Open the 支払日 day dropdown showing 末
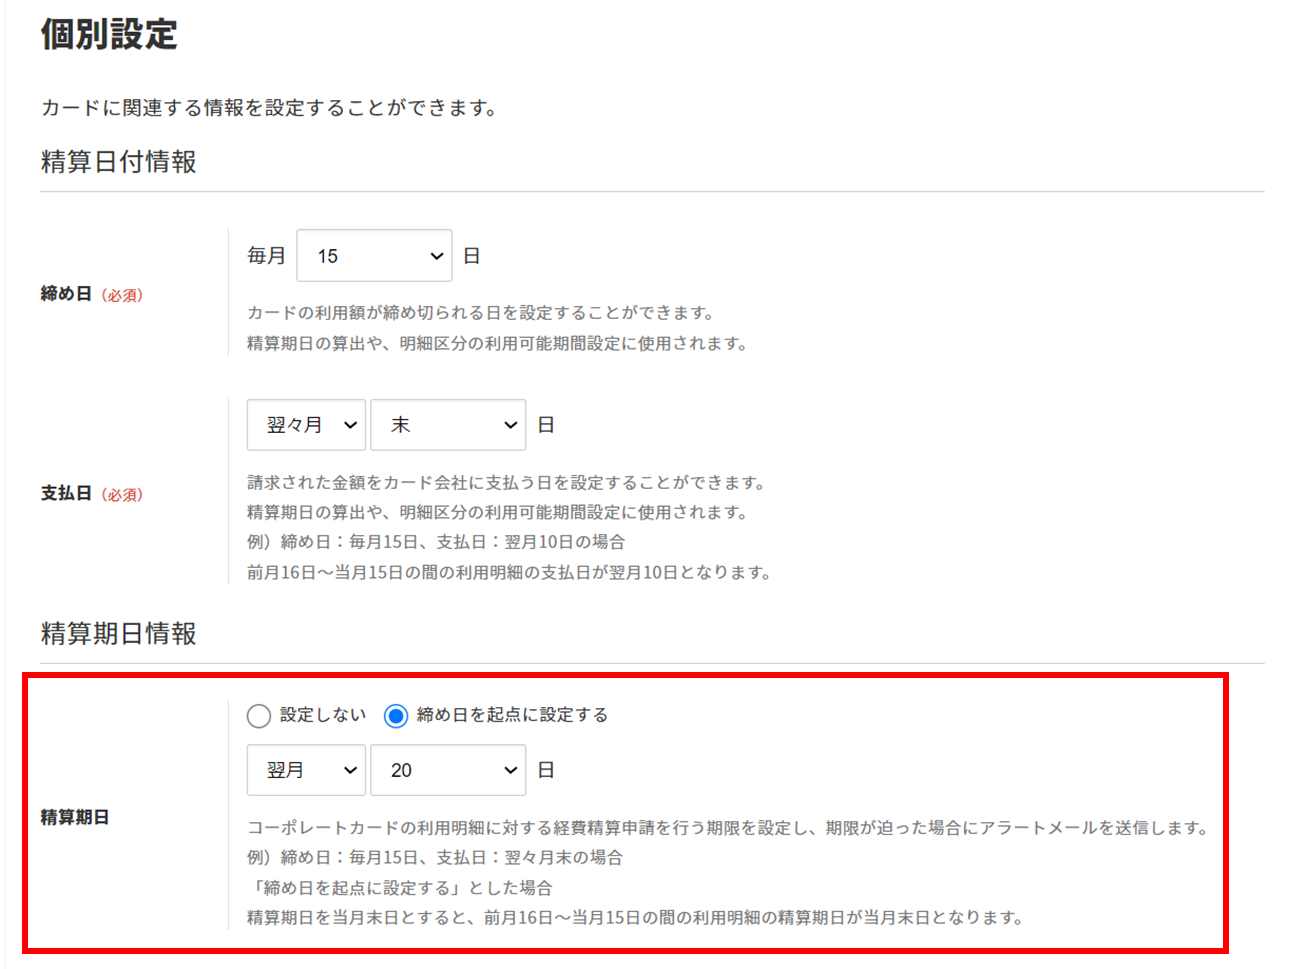Image resolution: width=1289 pixels, height=969 pixels. 447,425
